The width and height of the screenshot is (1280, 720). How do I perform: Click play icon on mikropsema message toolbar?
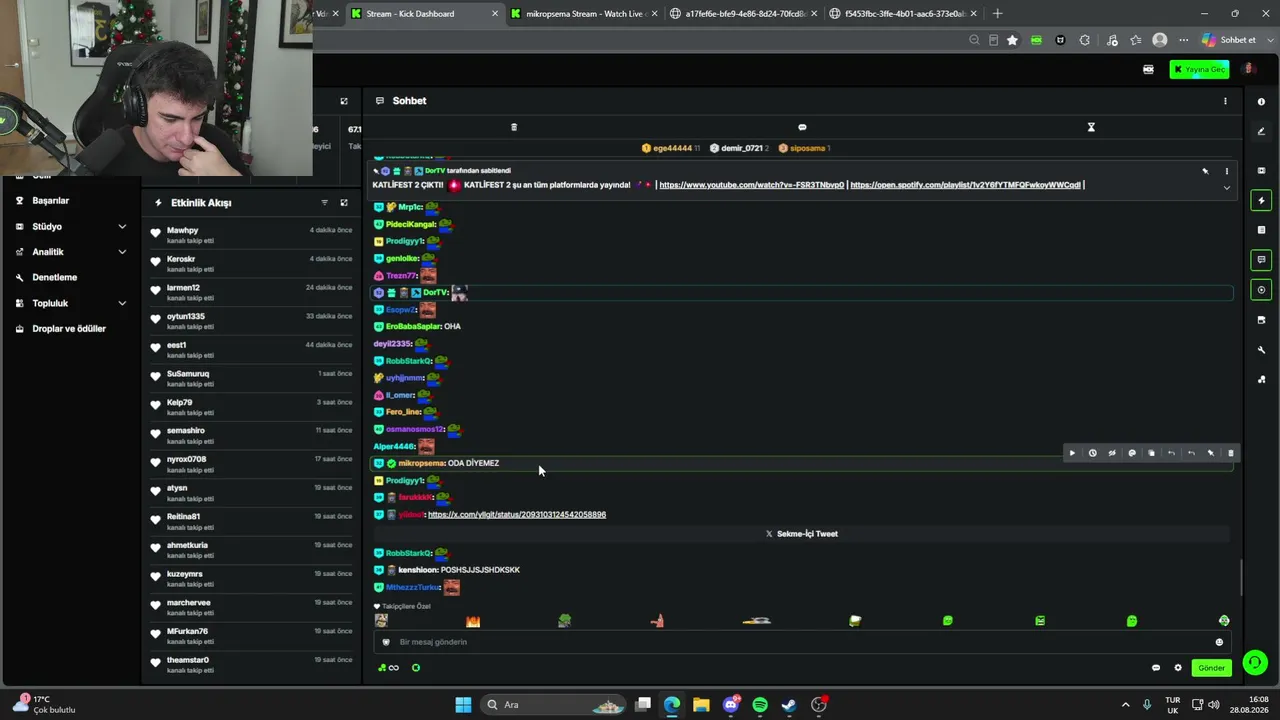point(1072,453)
